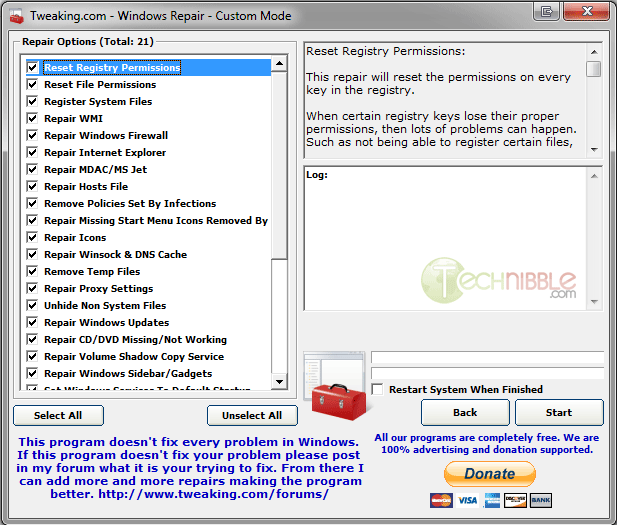Click the upper progress bar
Image resolution: width=617 pixels, height=525 pixels.
pyautogui.click(x=488, y=357)
